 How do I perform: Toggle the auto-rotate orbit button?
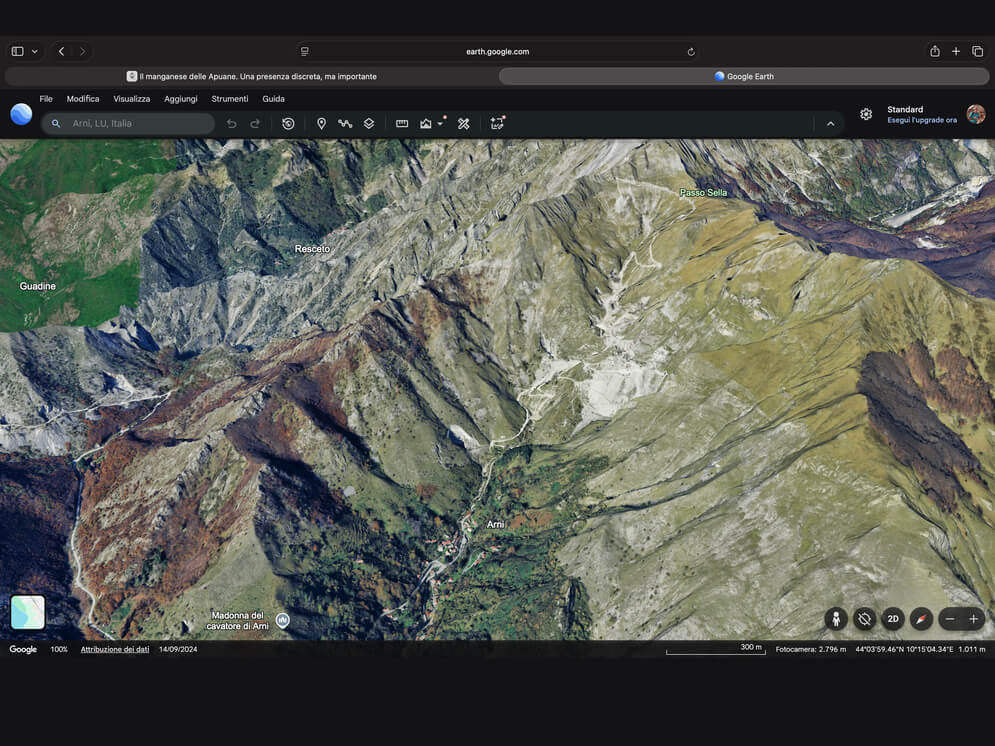tap(864, 618)
